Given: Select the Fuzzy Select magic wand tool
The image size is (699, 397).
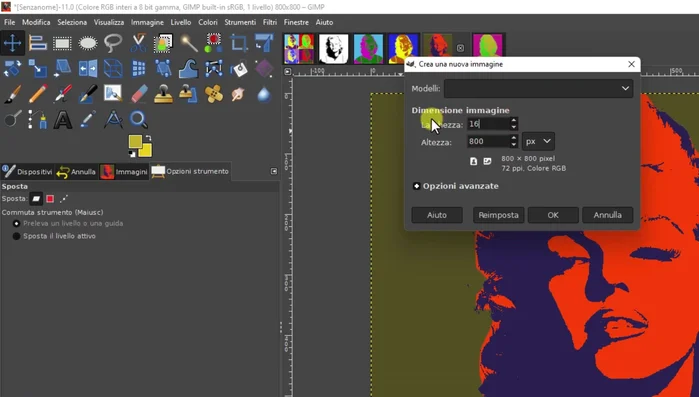Looking at the screenshot, I should (189, 43).
